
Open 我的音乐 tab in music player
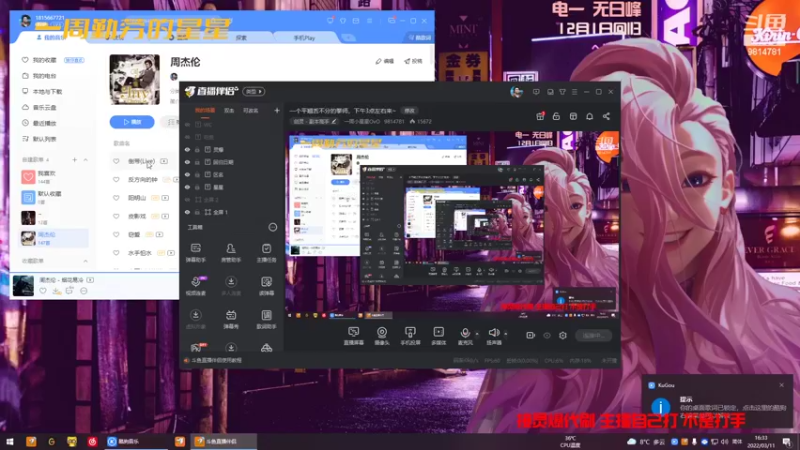pos(52,38)
